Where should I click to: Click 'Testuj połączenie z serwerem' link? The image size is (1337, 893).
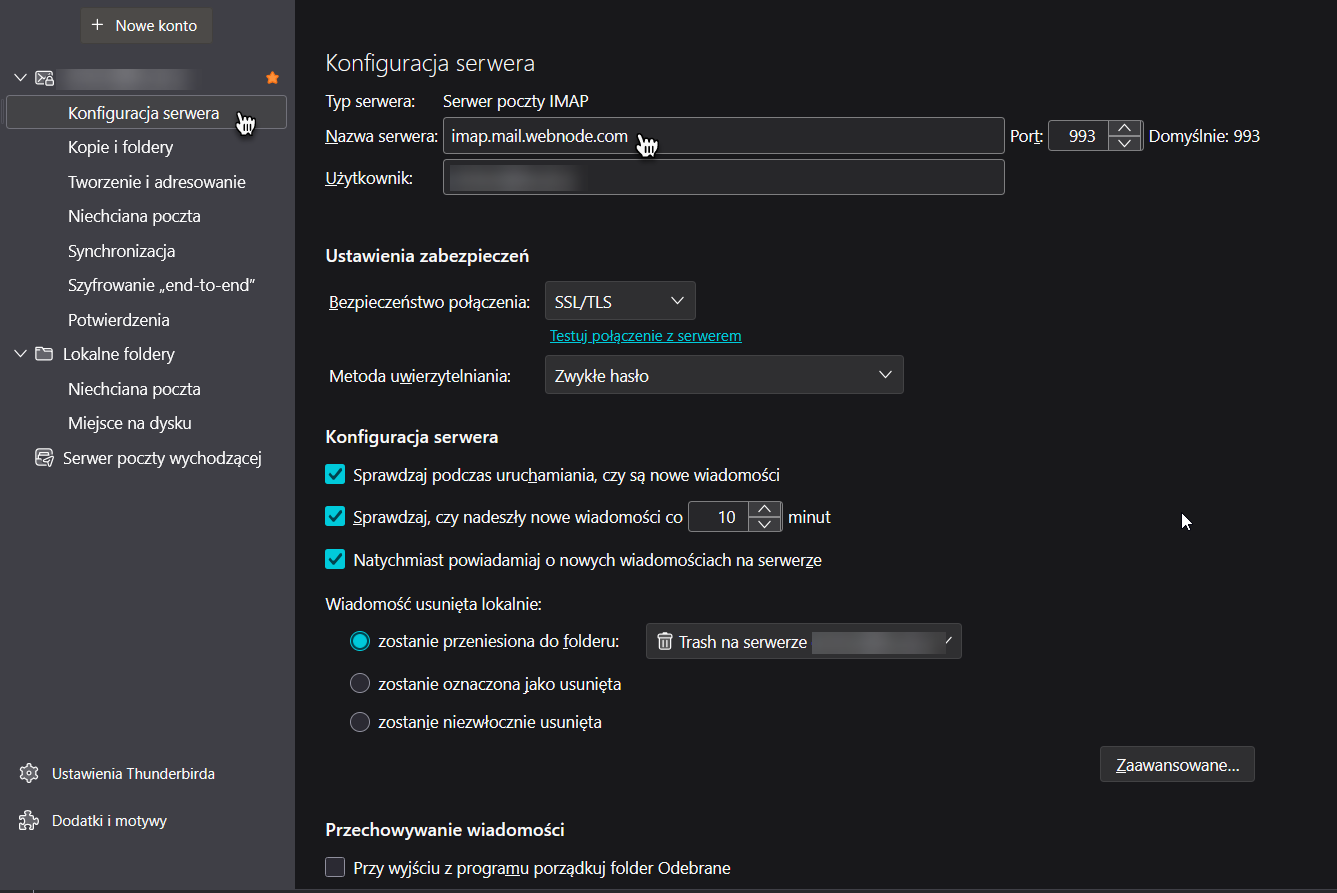click(646, 336)
